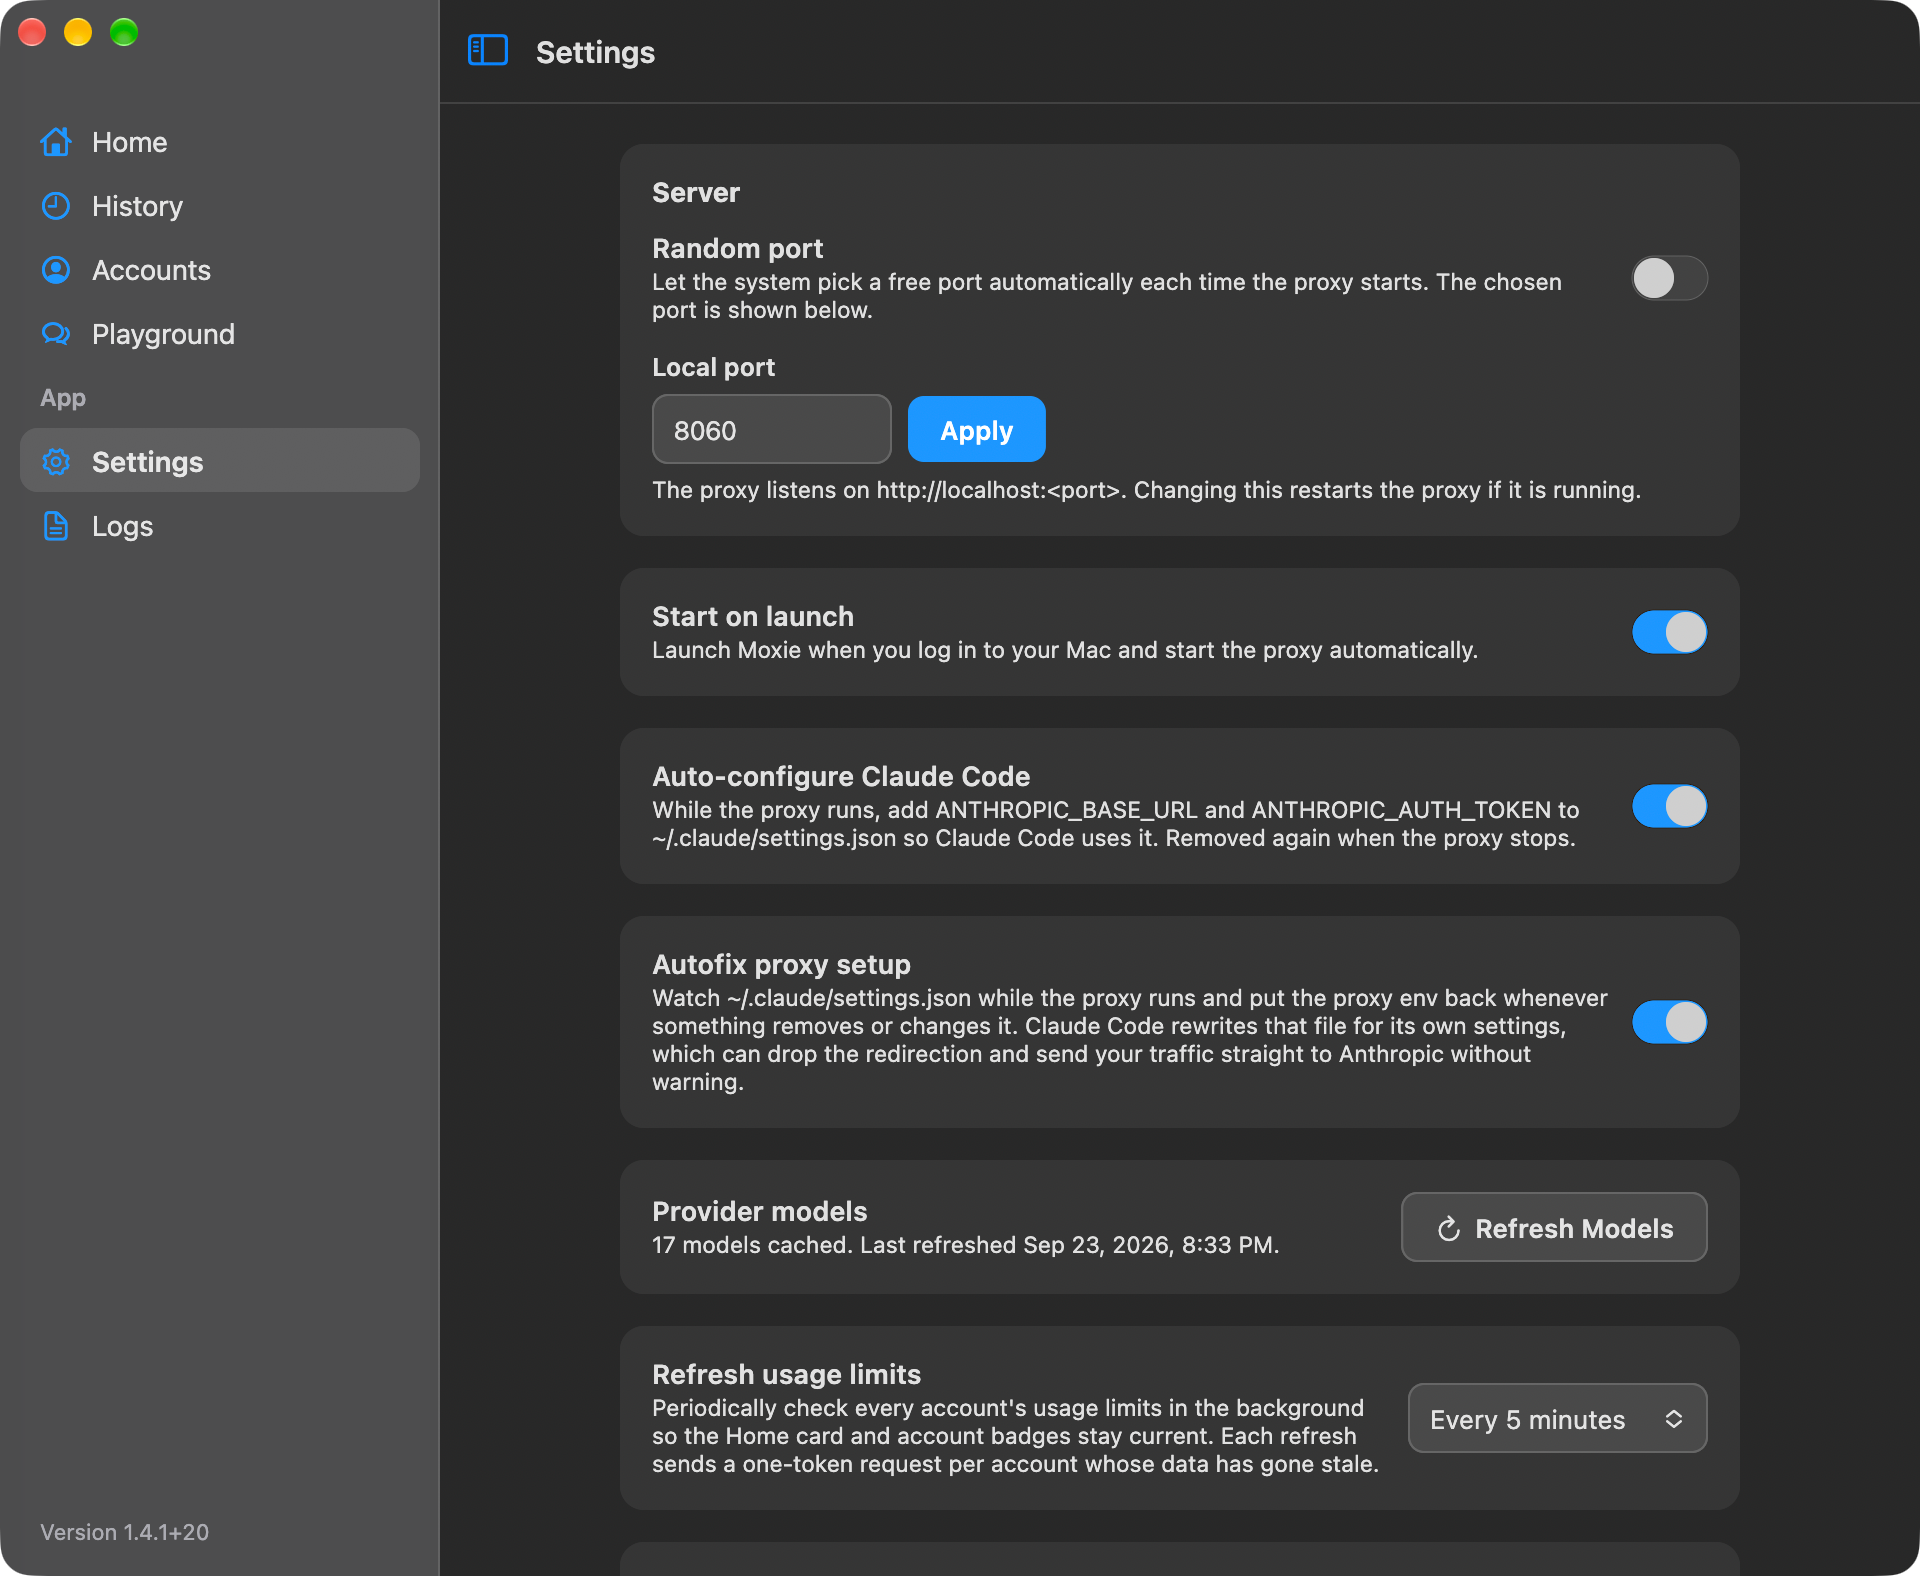Click the Playground chat bubbles icon
Screen dimensions: 1920x1576
pos(56,334)
